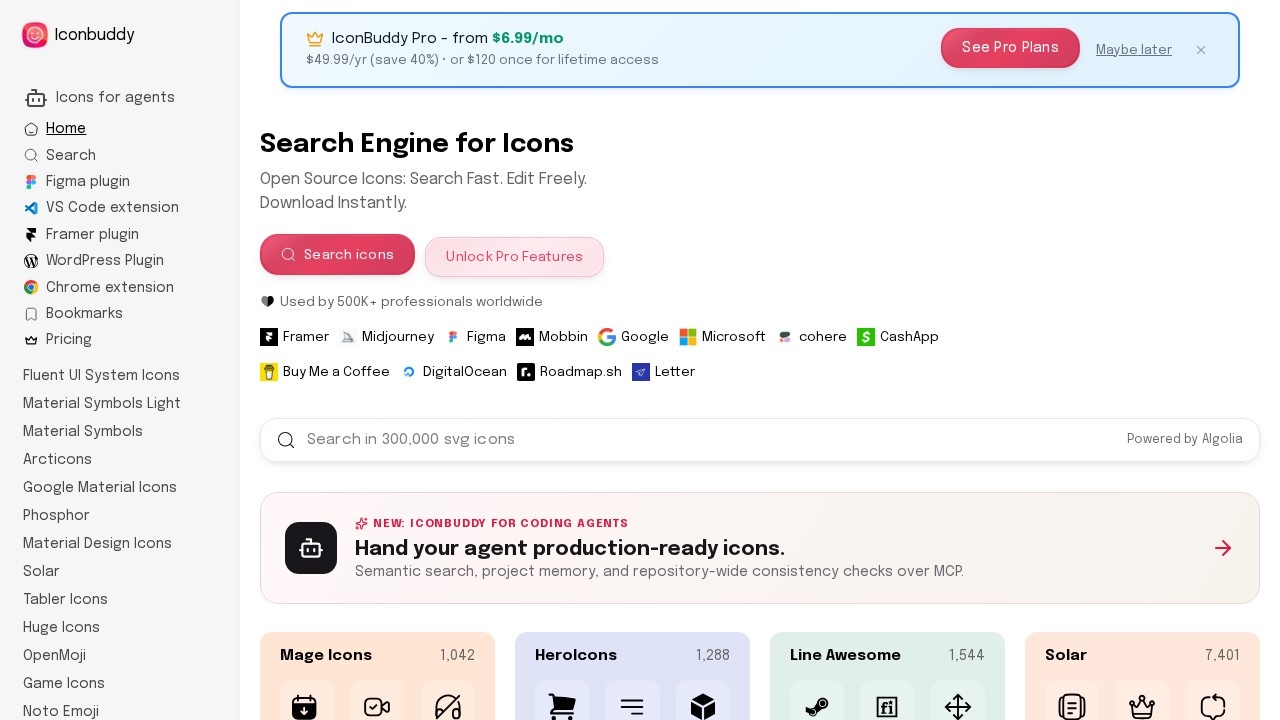Click the crown icon in Pro banner

(x=315, y=39)
